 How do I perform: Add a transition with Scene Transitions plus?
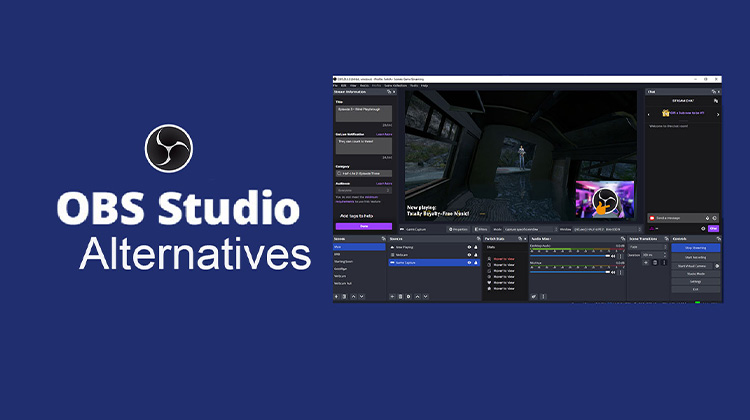[646, 263]
